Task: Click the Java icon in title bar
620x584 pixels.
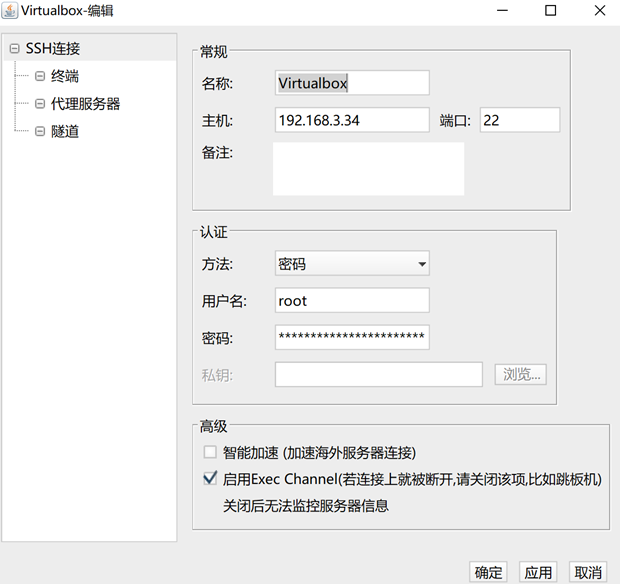Action: [x=10, y=11]
